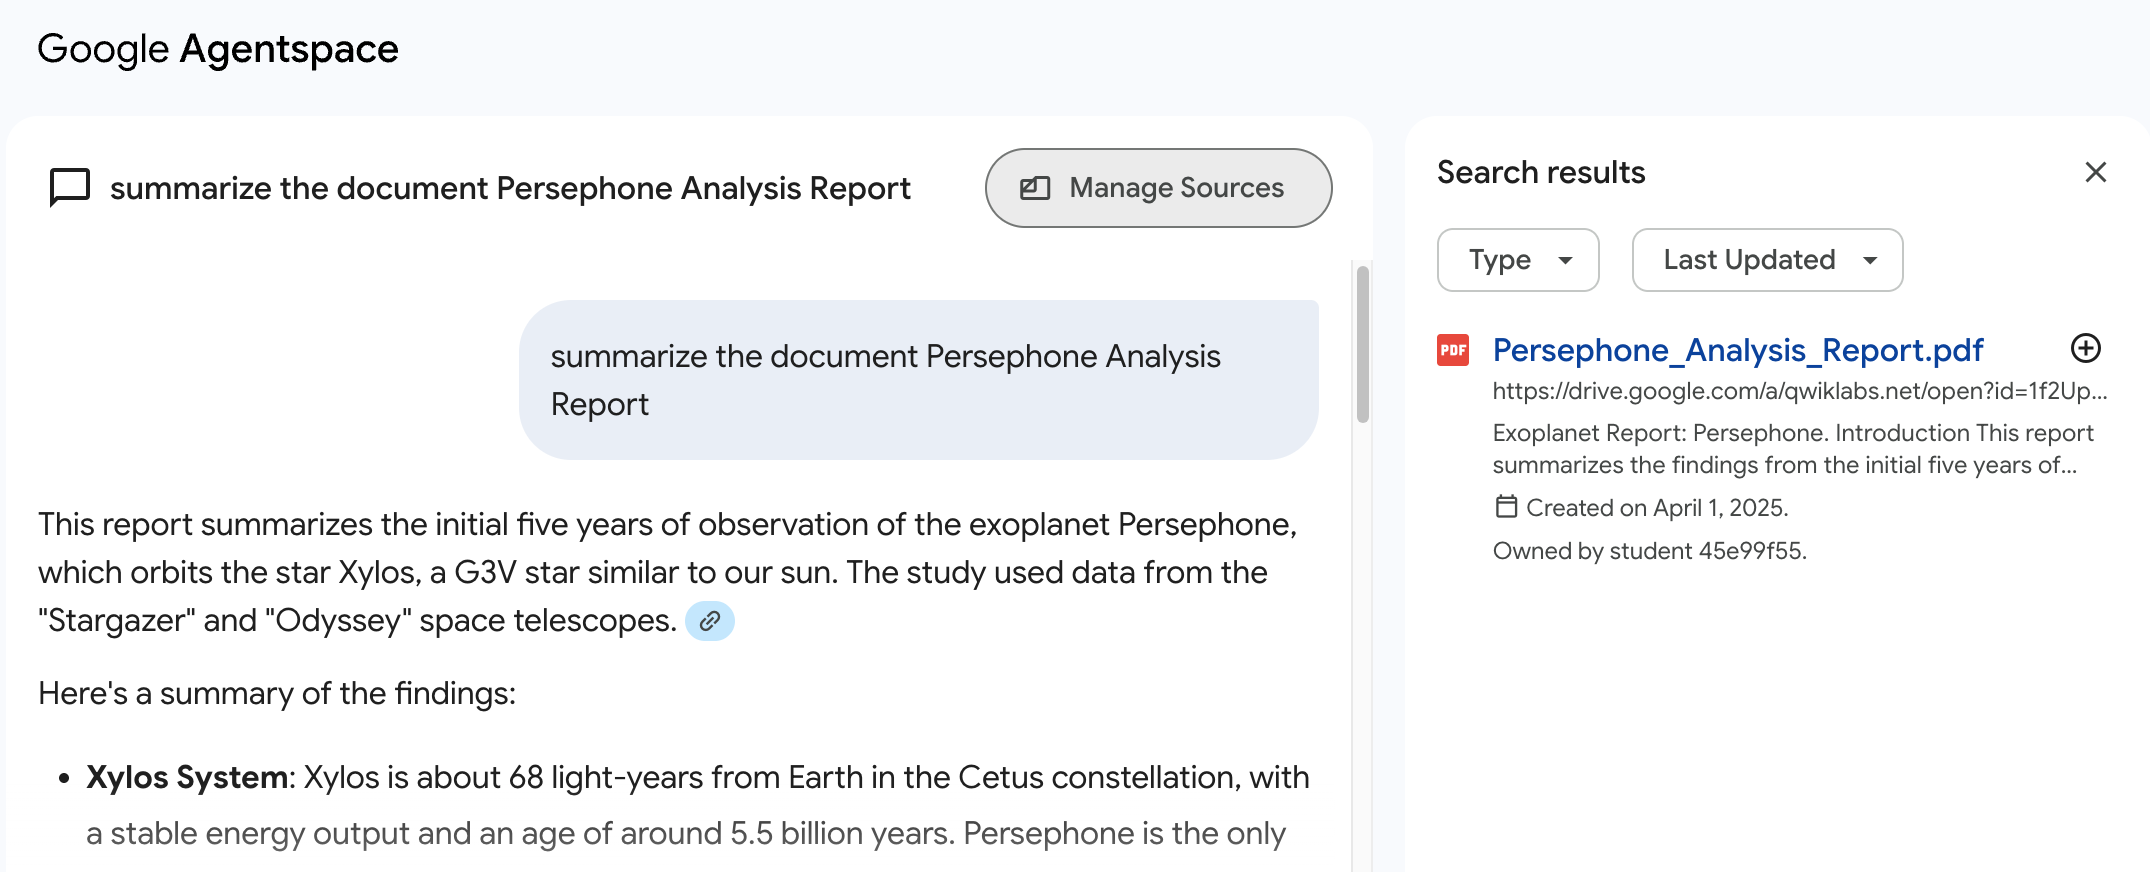Click the conversation title at the top
The image size is (2150, 872).
click(510, 188)
